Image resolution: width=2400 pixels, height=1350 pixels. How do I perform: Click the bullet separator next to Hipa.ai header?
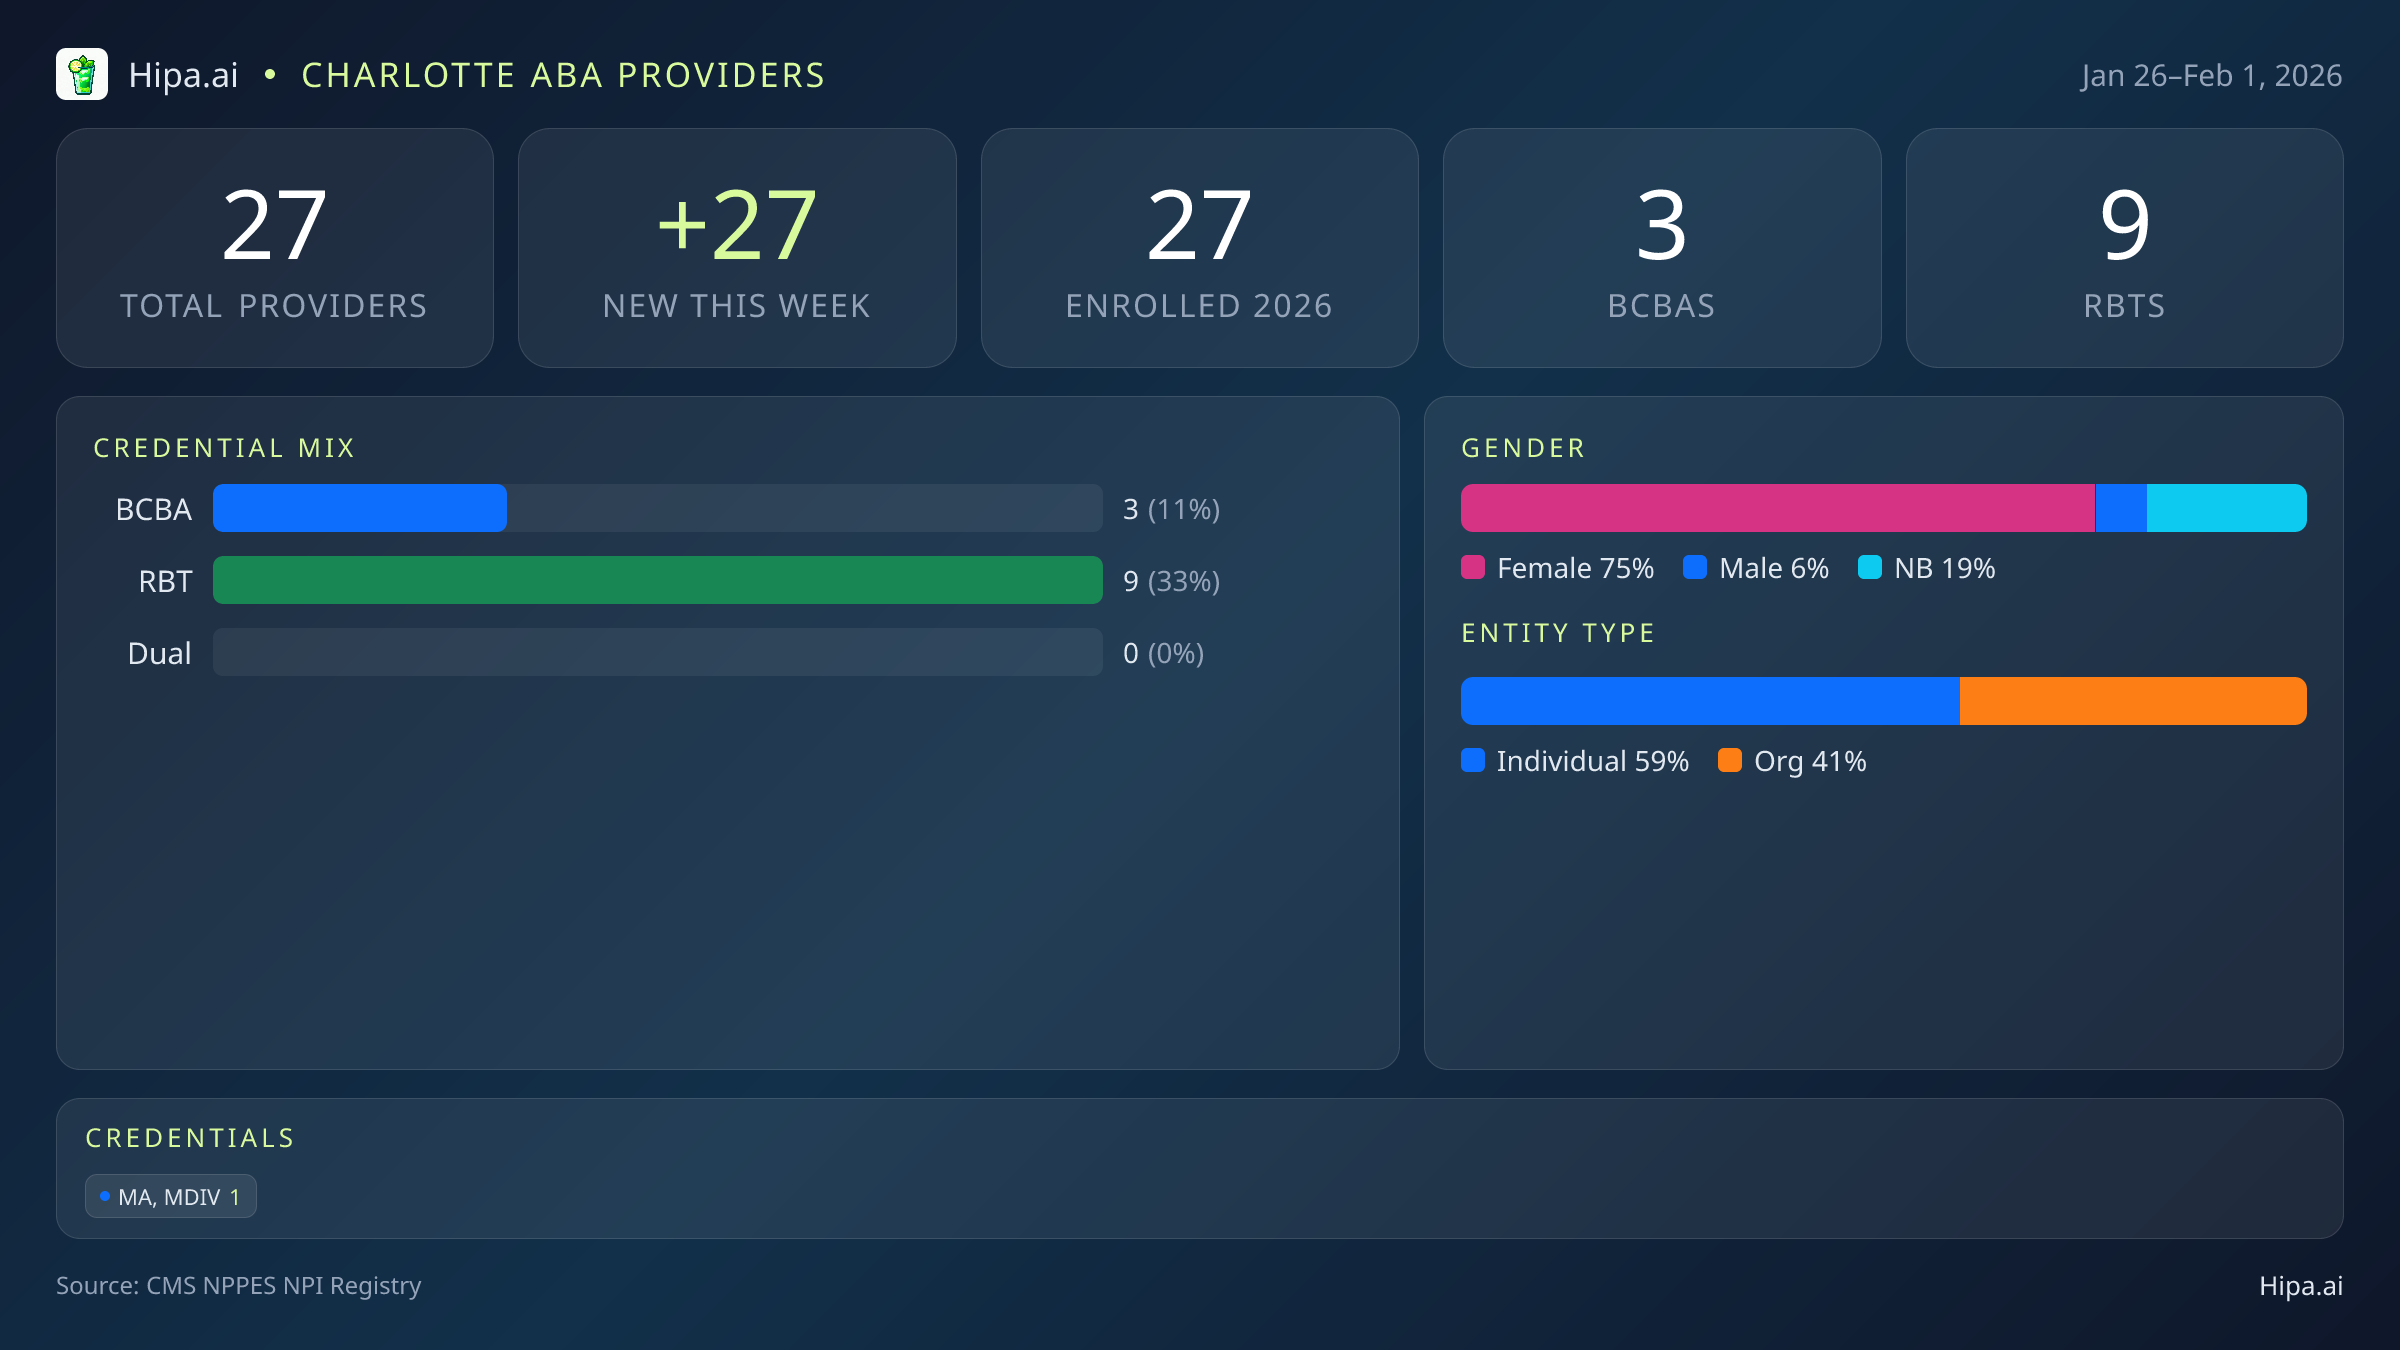(268, 74)
